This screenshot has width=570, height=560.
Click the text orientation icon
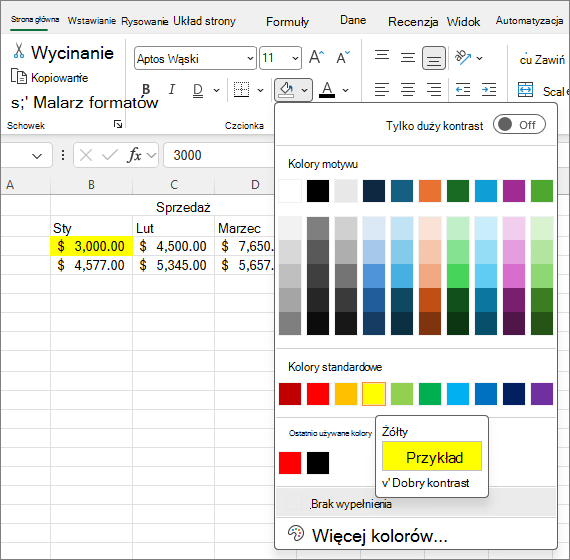coord(463,57)
